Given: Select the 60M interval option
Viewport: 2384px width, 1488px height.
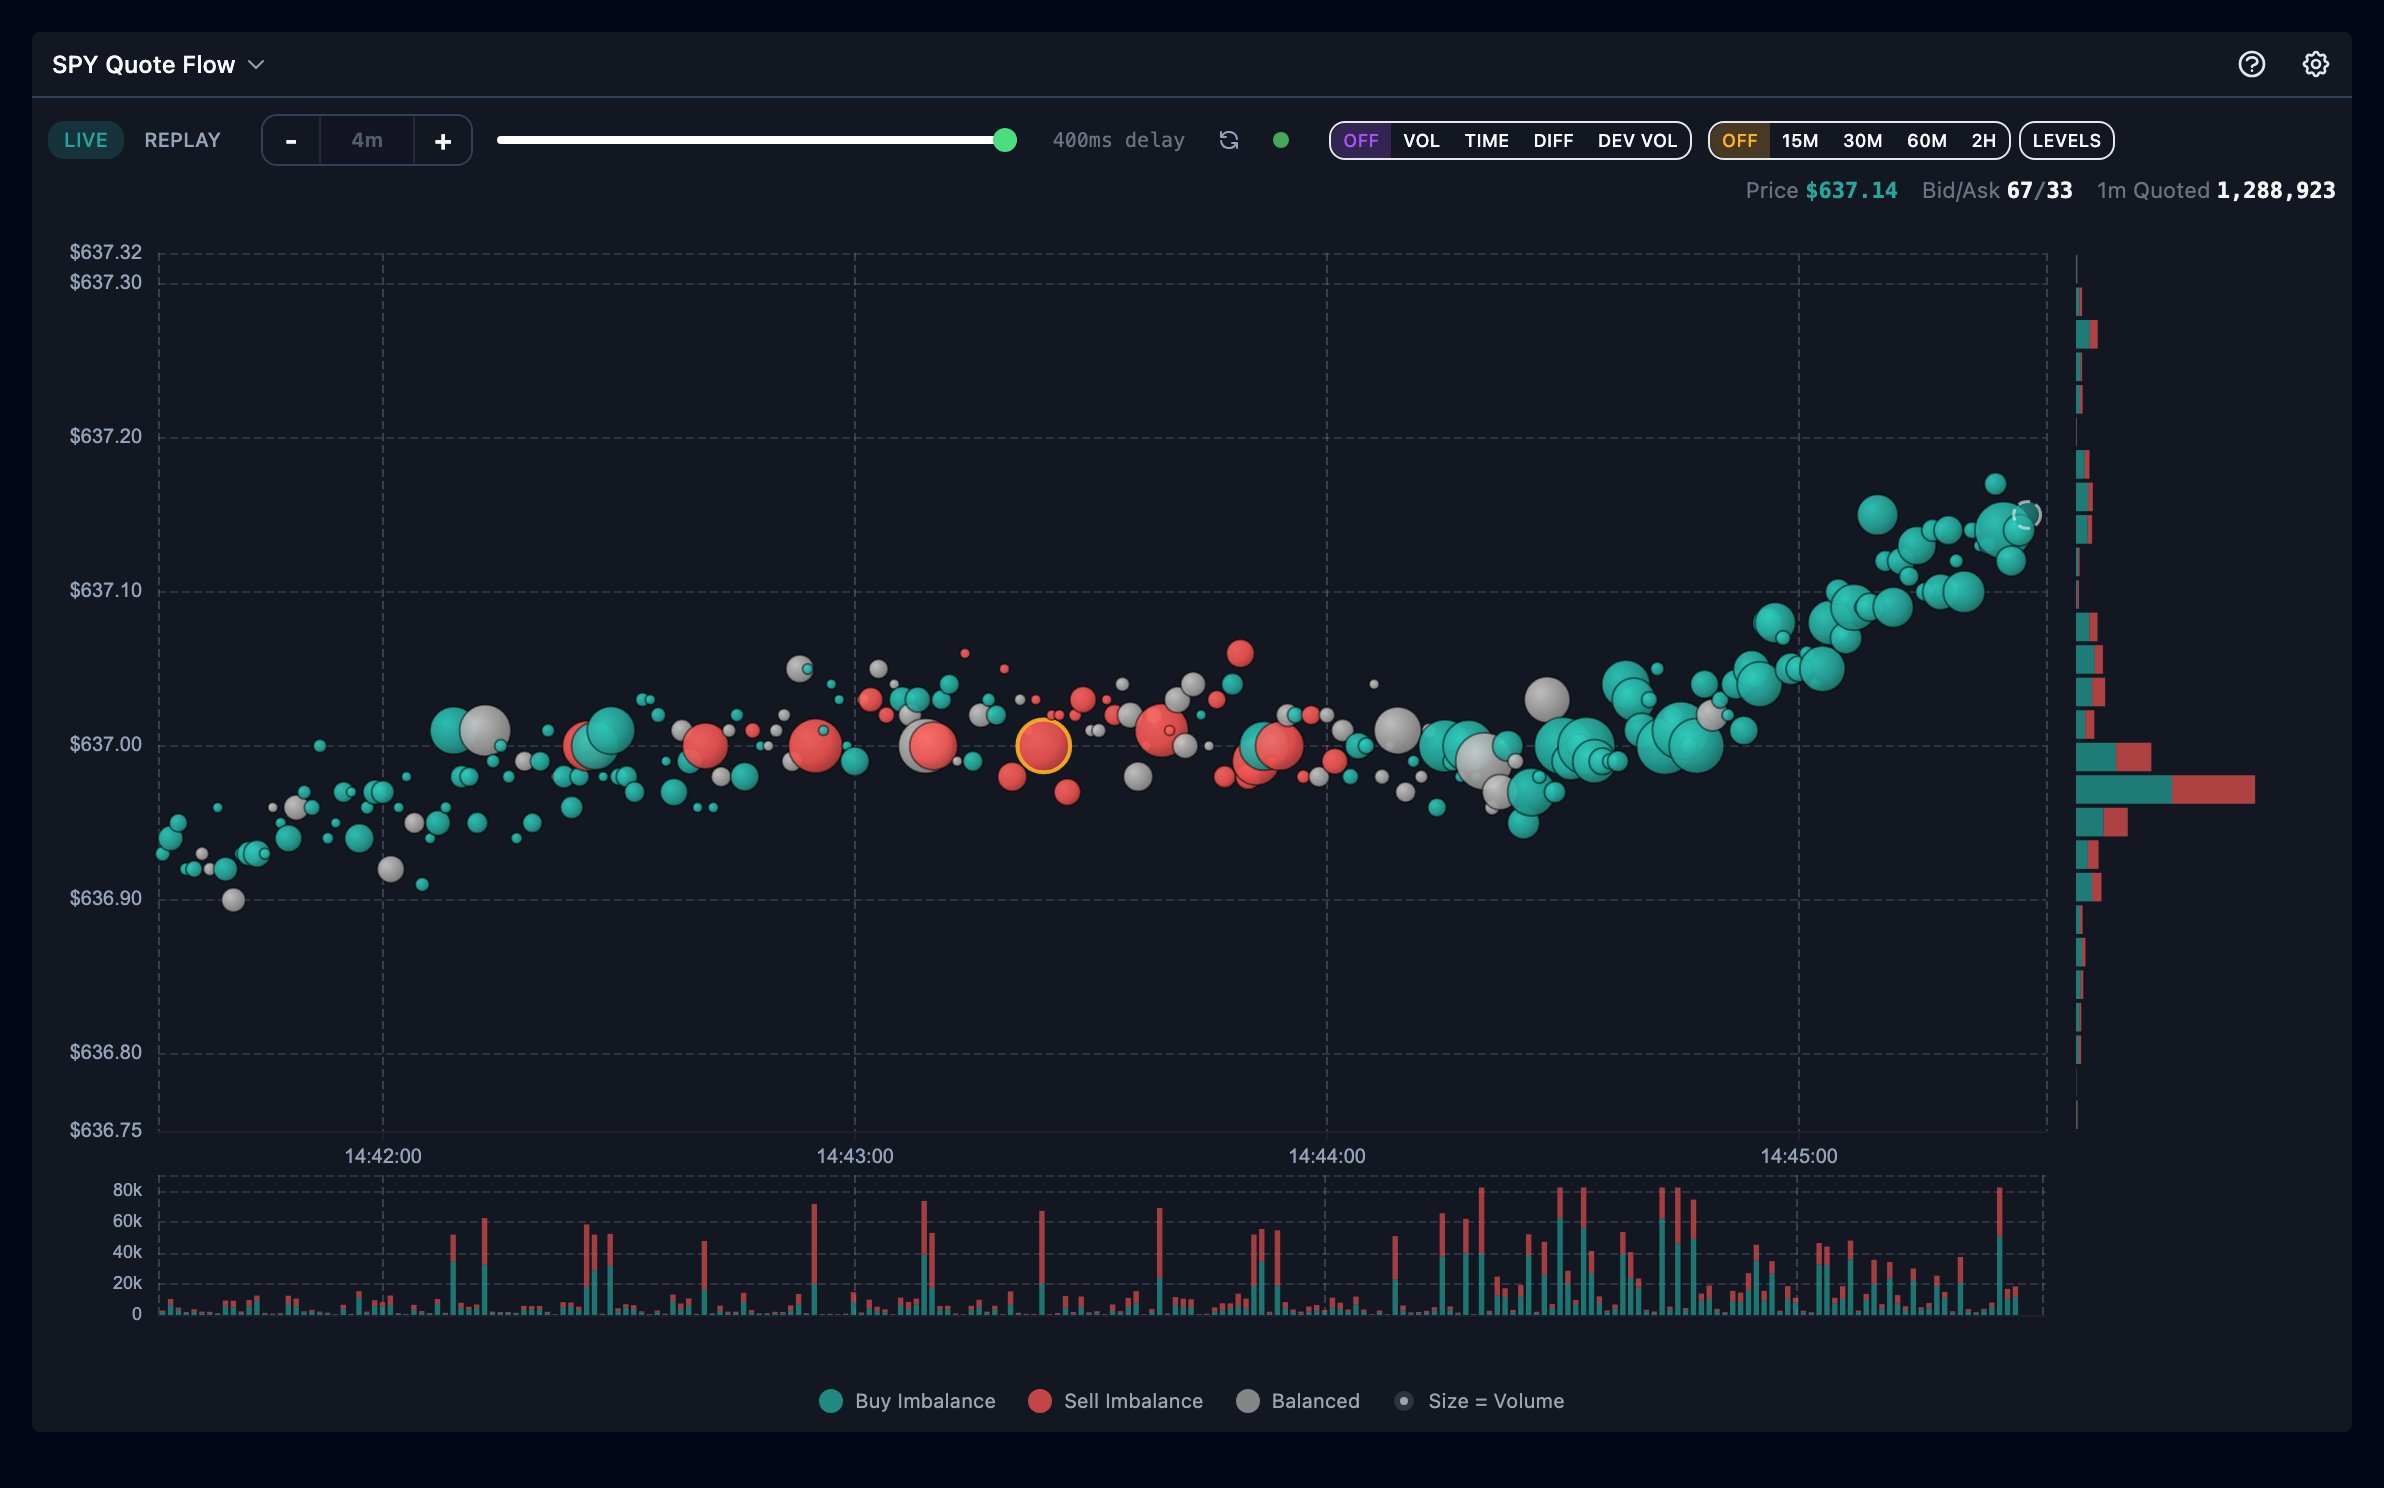Looking at the screenshot, I should tap(1926, 141).
